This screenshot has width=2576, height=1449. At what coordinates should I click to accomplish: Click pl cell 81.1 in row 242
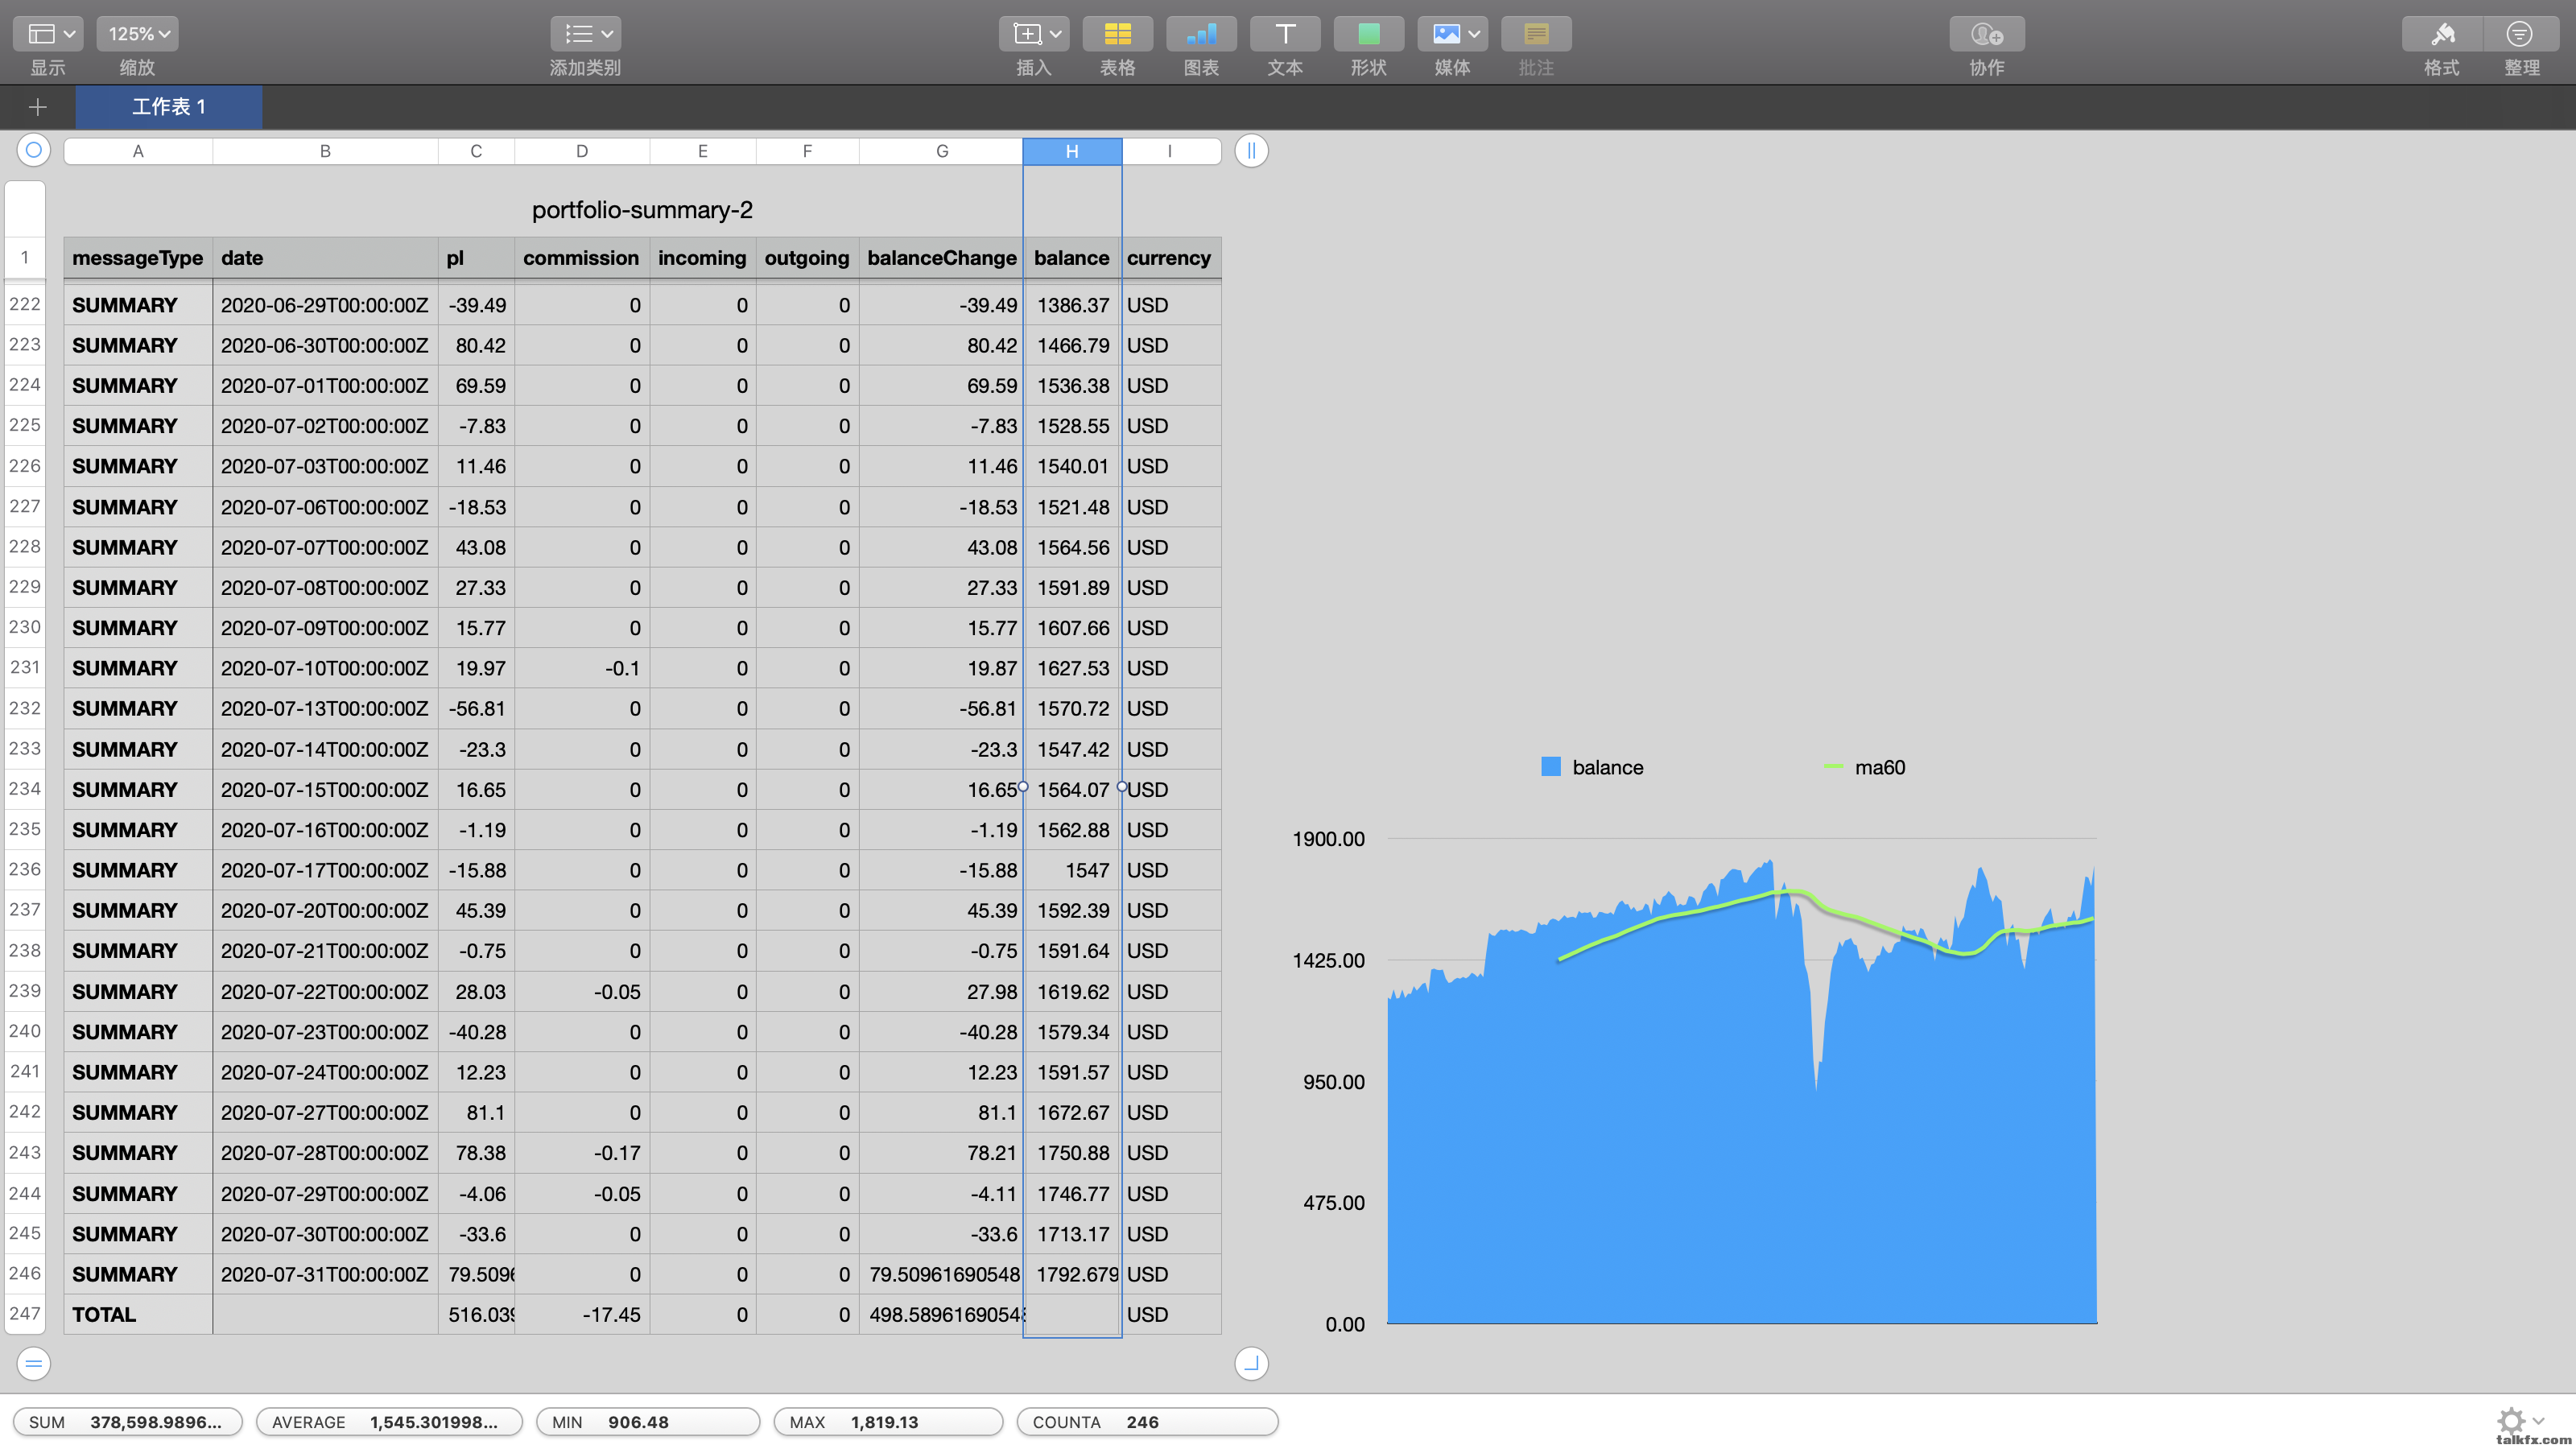476,1112
